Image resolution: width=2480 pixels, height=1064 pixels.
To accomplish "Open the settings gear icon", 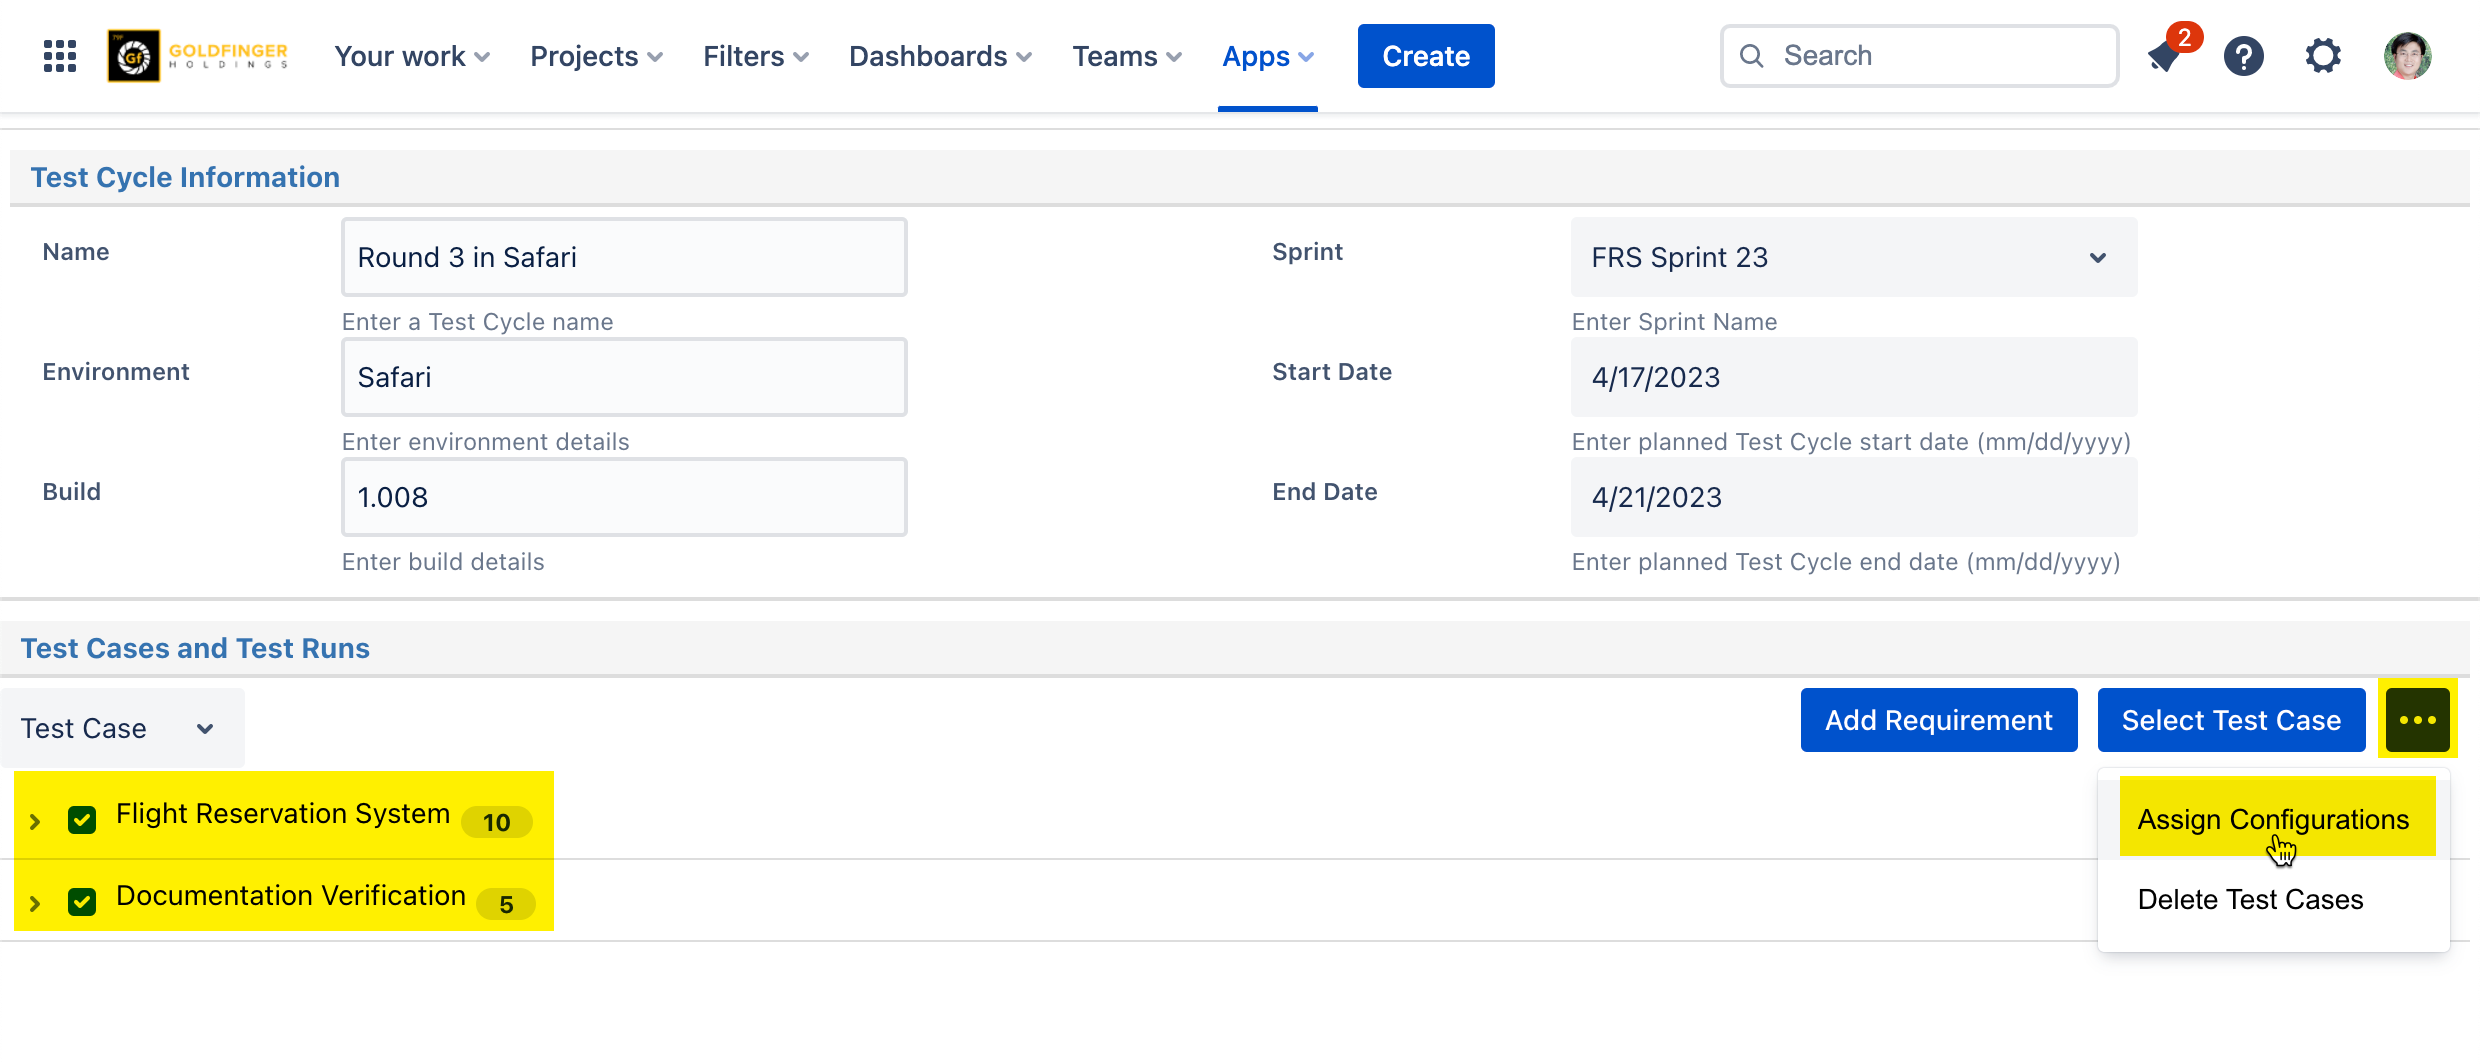I will tap(2323, 56).
